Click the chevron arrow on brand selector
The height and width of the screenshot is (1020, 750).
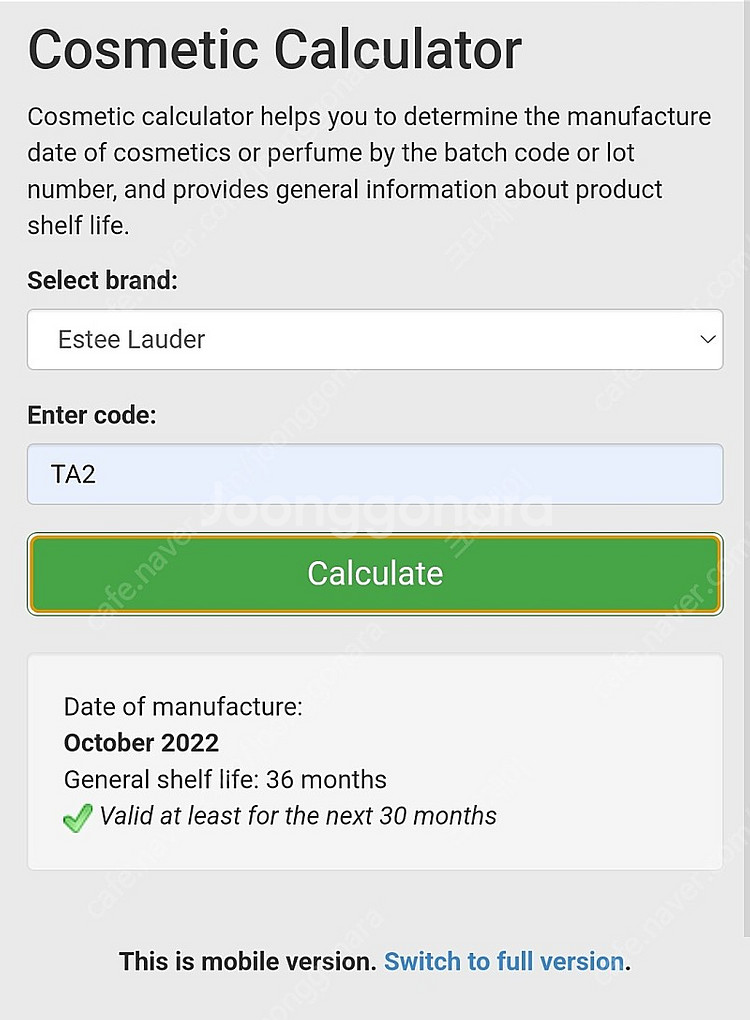pyautogui.click(x=708, y=340)
